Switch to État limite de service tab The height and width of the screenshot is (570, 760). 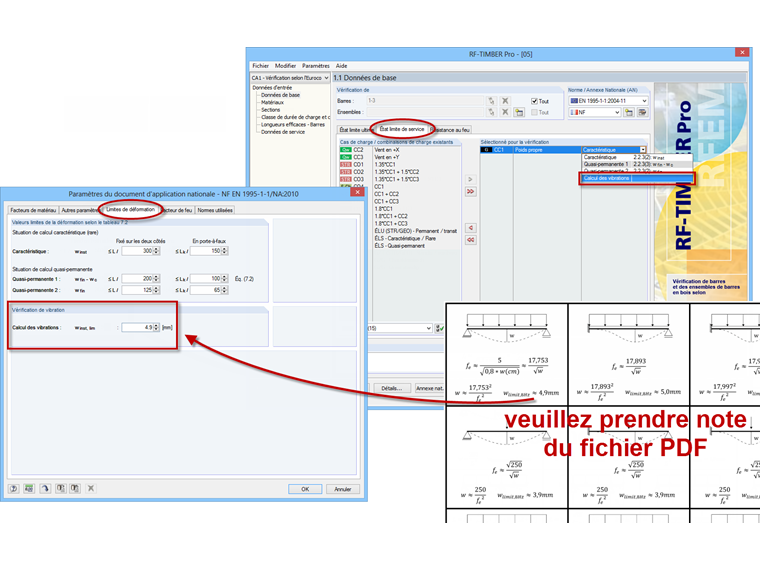pos(402,129)
